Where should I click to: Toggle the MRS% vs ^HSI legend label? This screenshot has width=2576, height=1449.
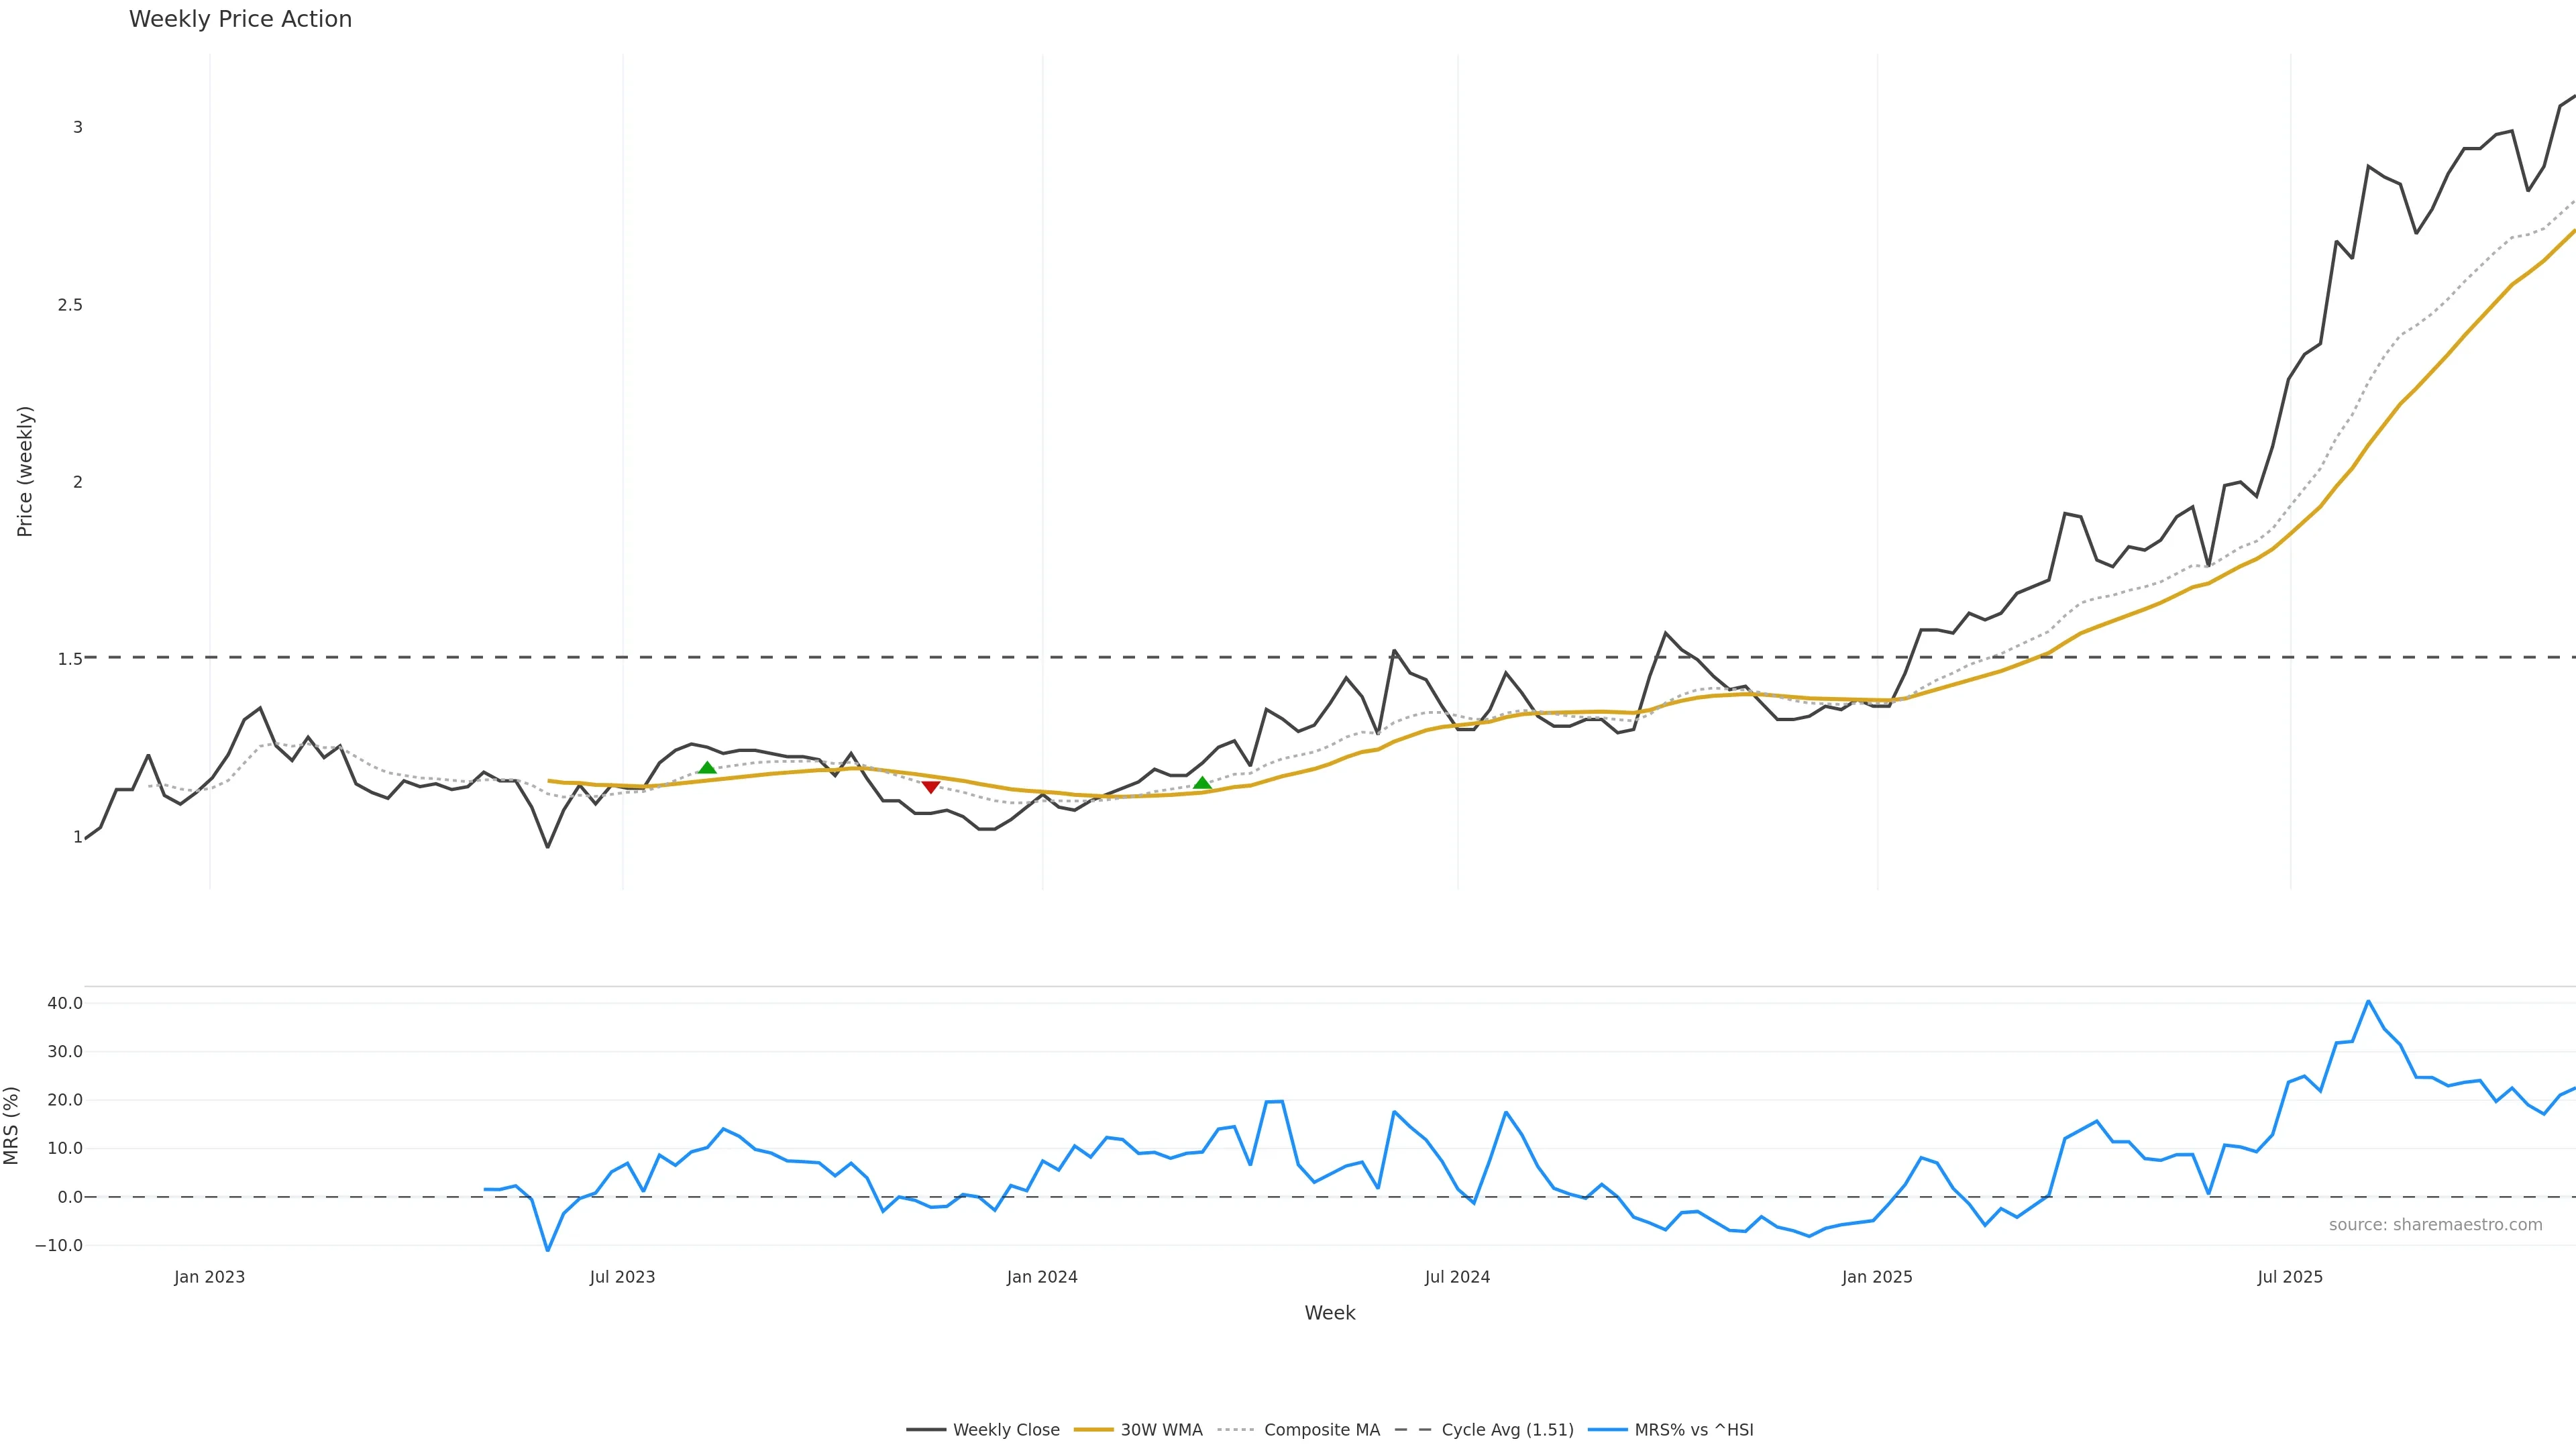point(1694,1430)
